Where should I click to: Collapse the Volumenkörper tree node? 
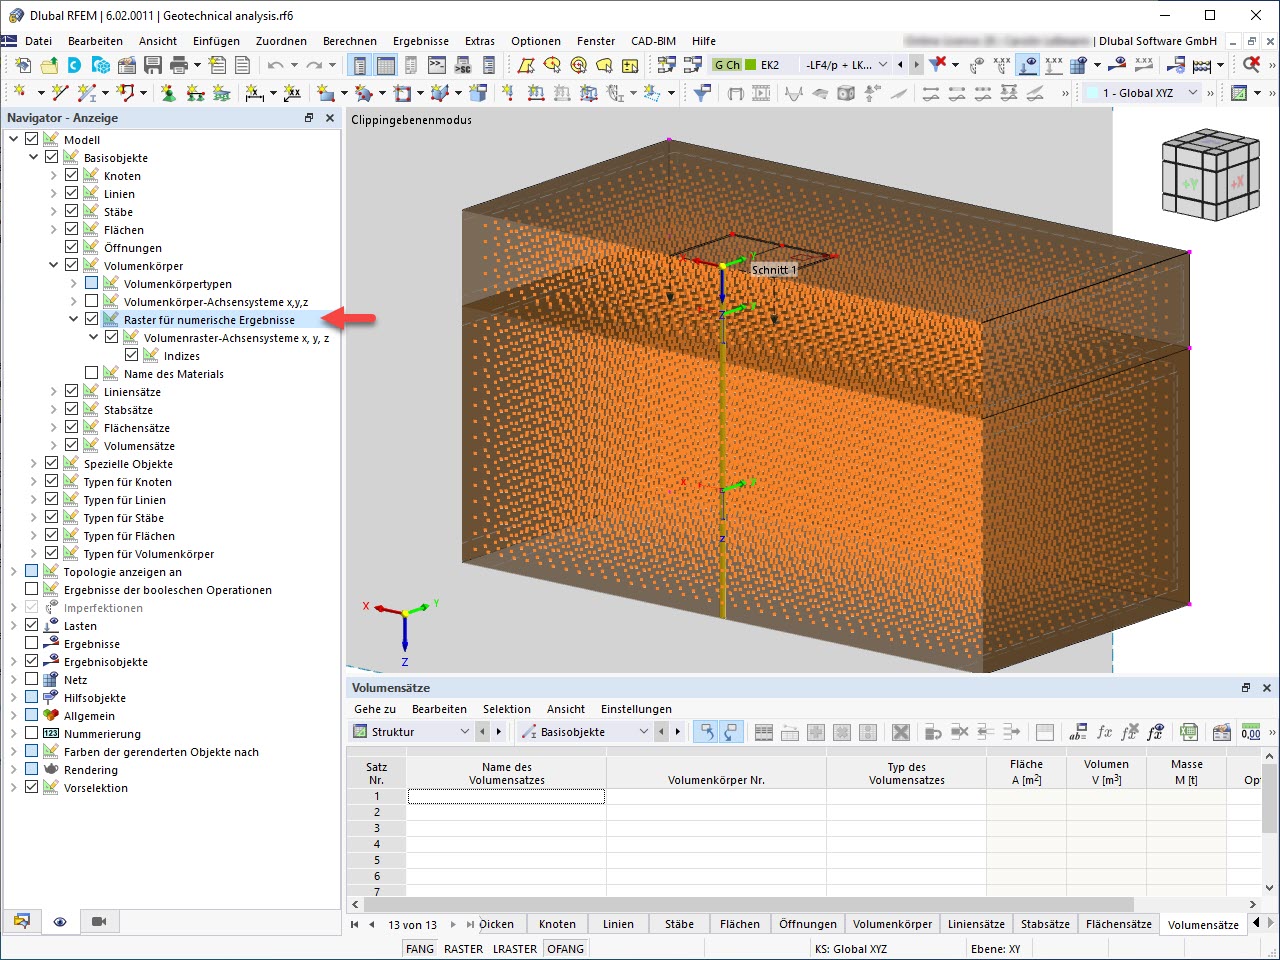[54, 266]
